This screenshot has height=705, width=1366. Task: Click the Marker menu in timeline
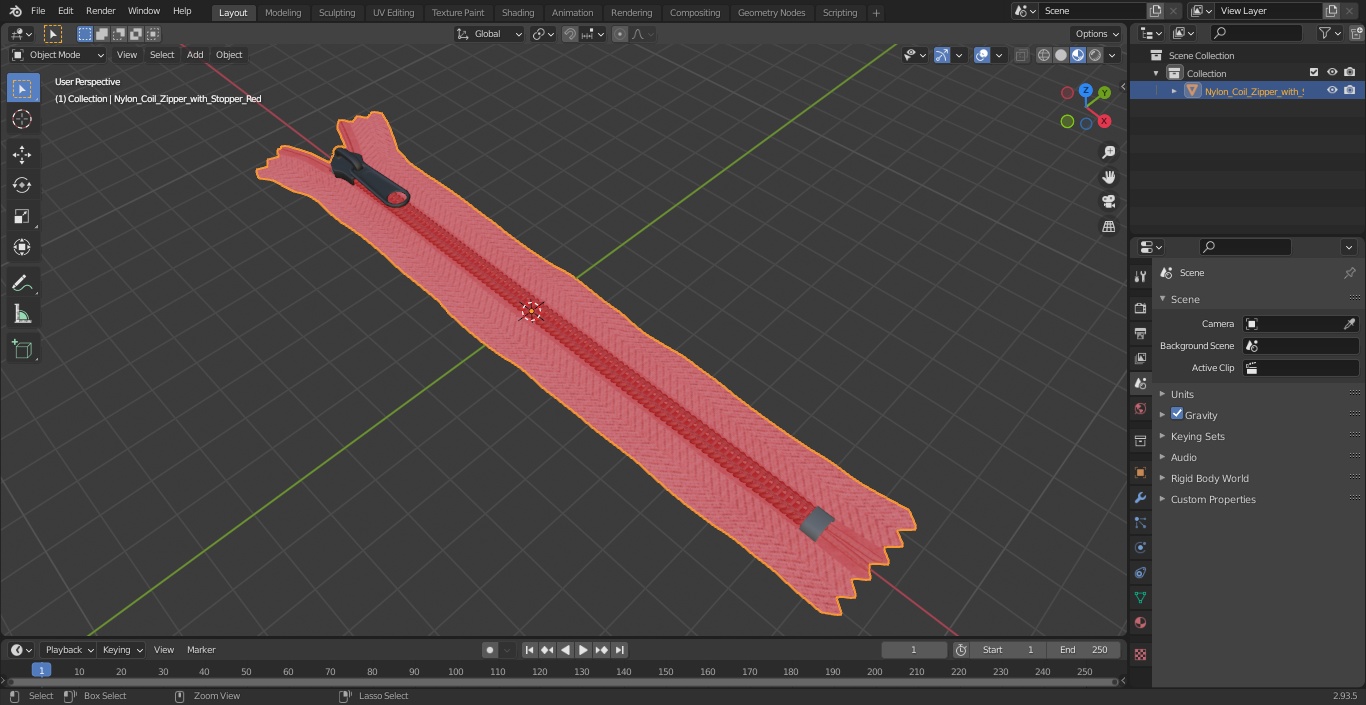click(x=201, y=650)
